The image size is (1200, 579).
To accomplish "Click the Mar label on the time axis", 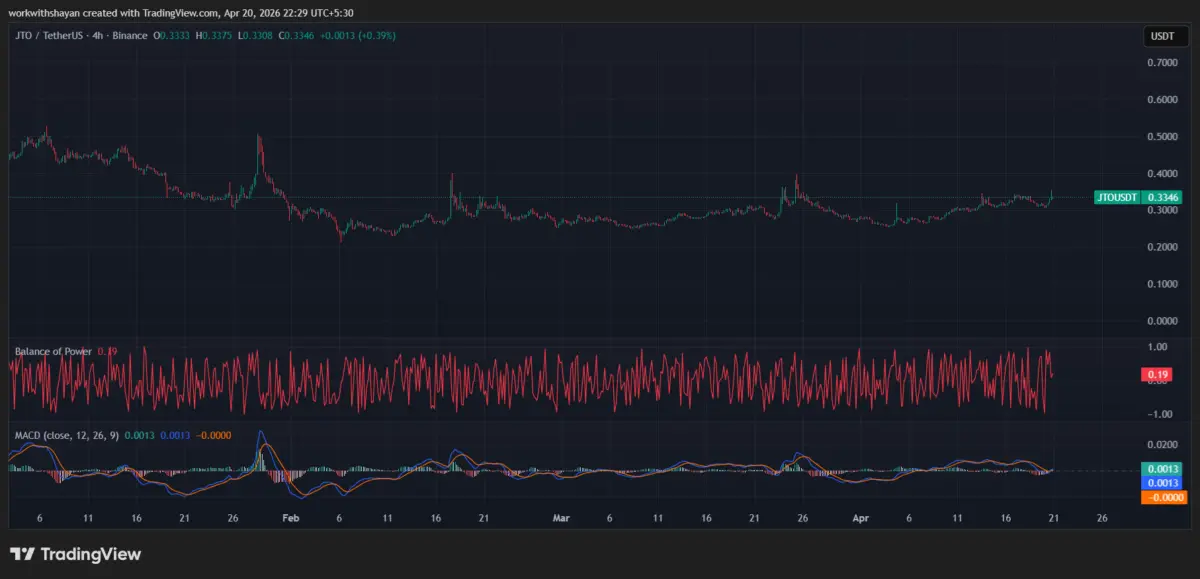I will point(561,518).
